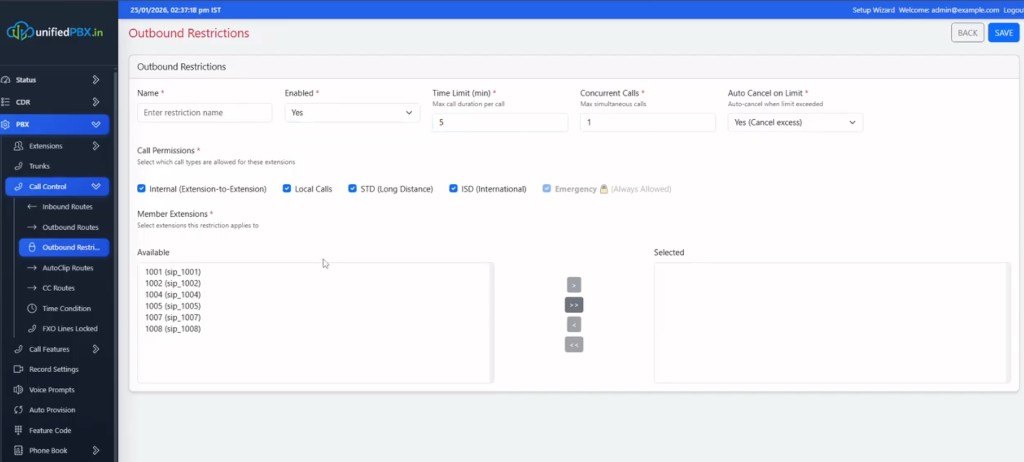
Task: Click the Logout link
Action: coord(1013,10)
